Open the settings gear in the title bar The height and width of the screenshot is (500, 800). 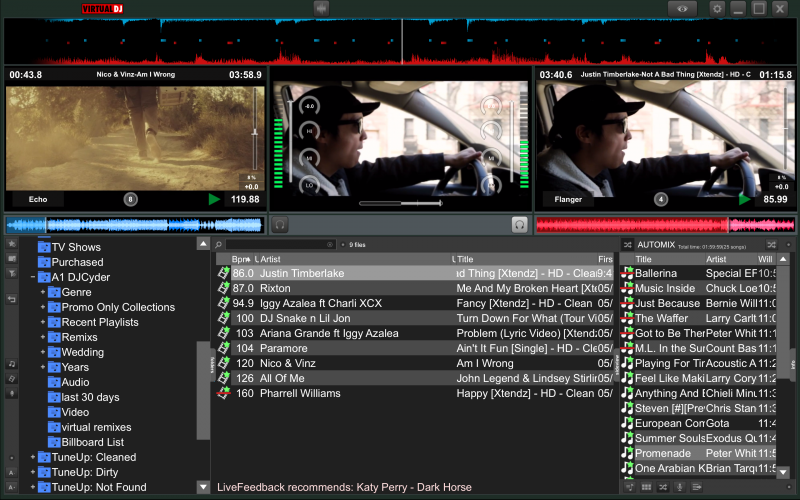pos(717,9)
